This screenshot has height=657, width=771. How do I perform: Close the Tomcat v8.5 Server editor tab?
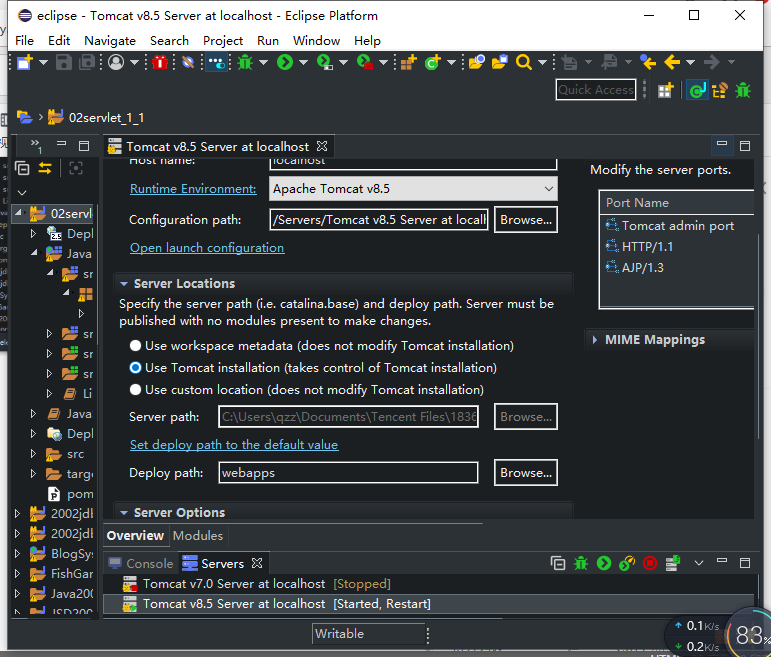[x=322, y=147]
